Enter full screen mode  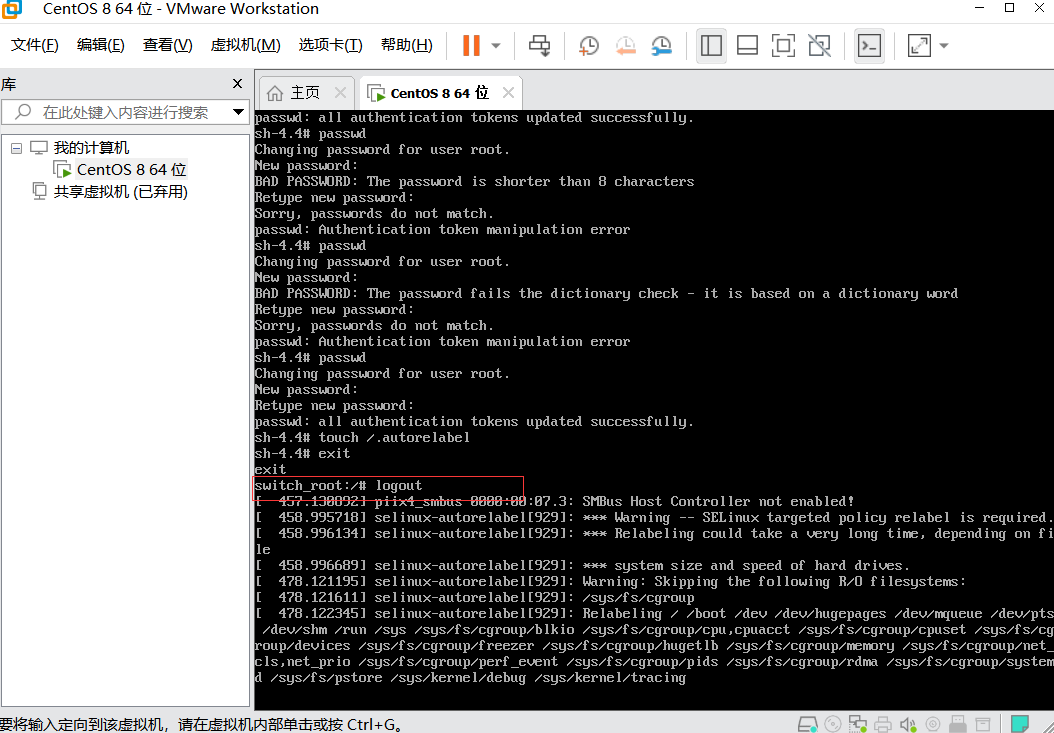click(783, 46)
